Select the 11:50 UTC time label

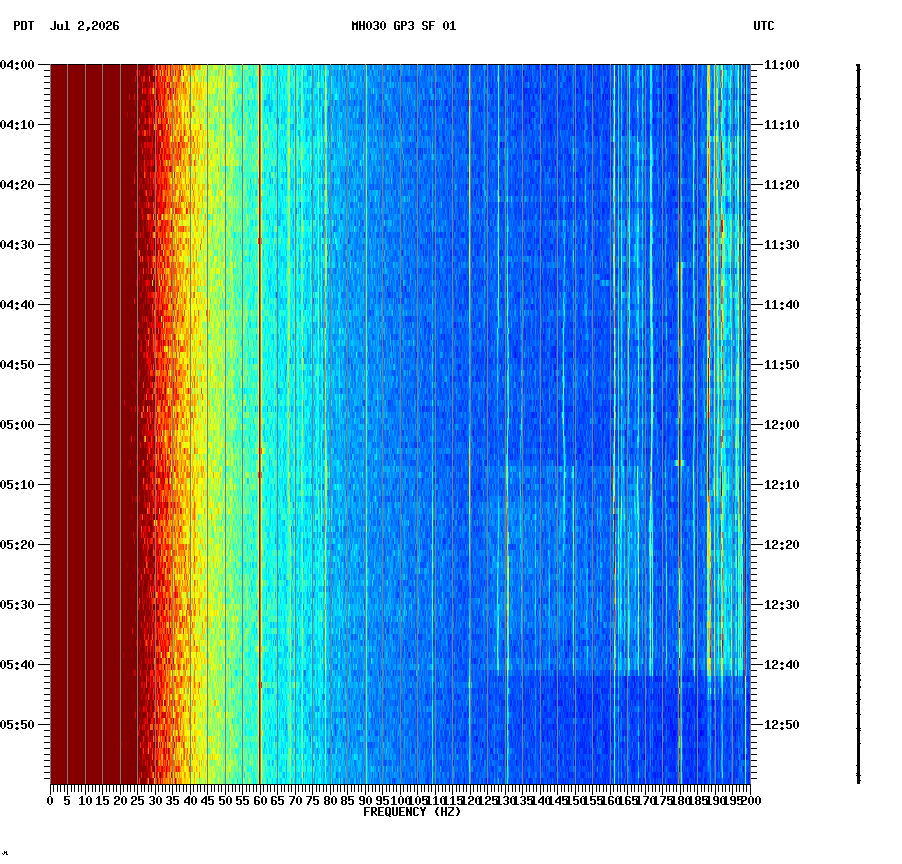point(782,365)
